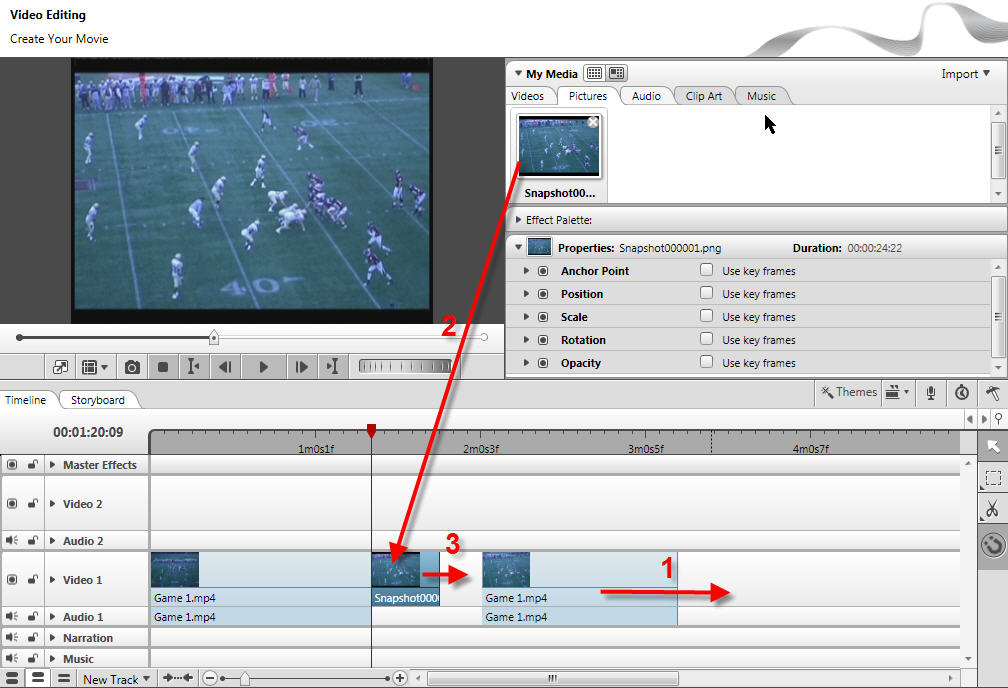
Task: Open the clapperboard scene dropdown
Action: point(897,392)
